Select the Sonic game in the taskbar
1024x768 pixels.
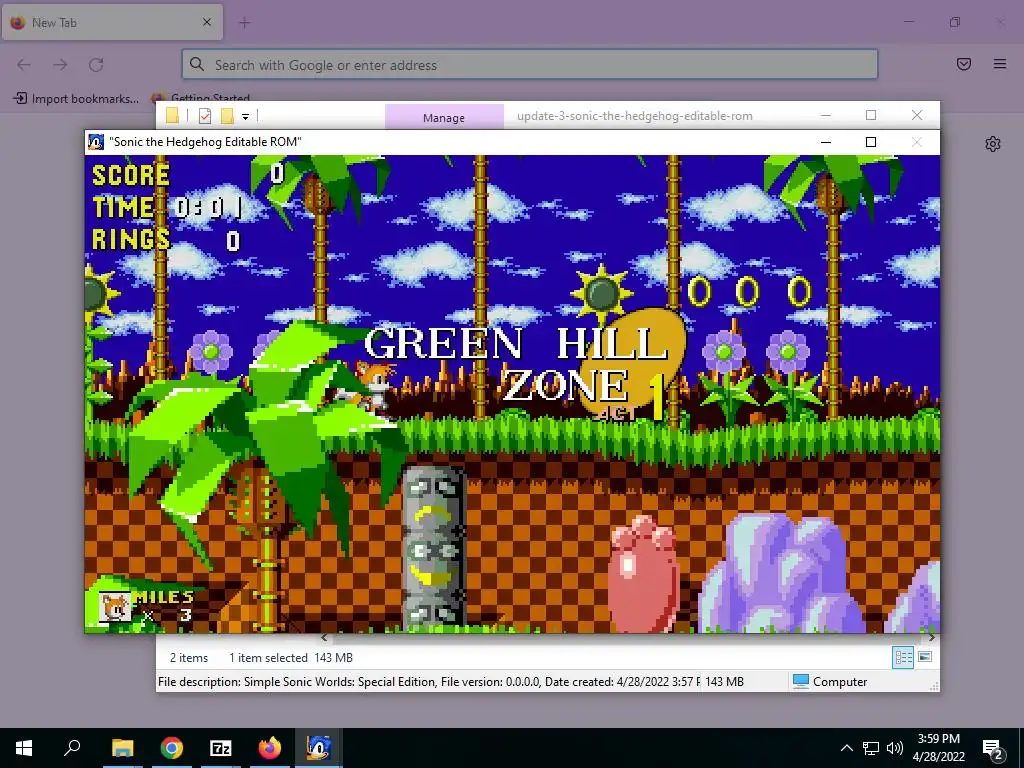319,748
